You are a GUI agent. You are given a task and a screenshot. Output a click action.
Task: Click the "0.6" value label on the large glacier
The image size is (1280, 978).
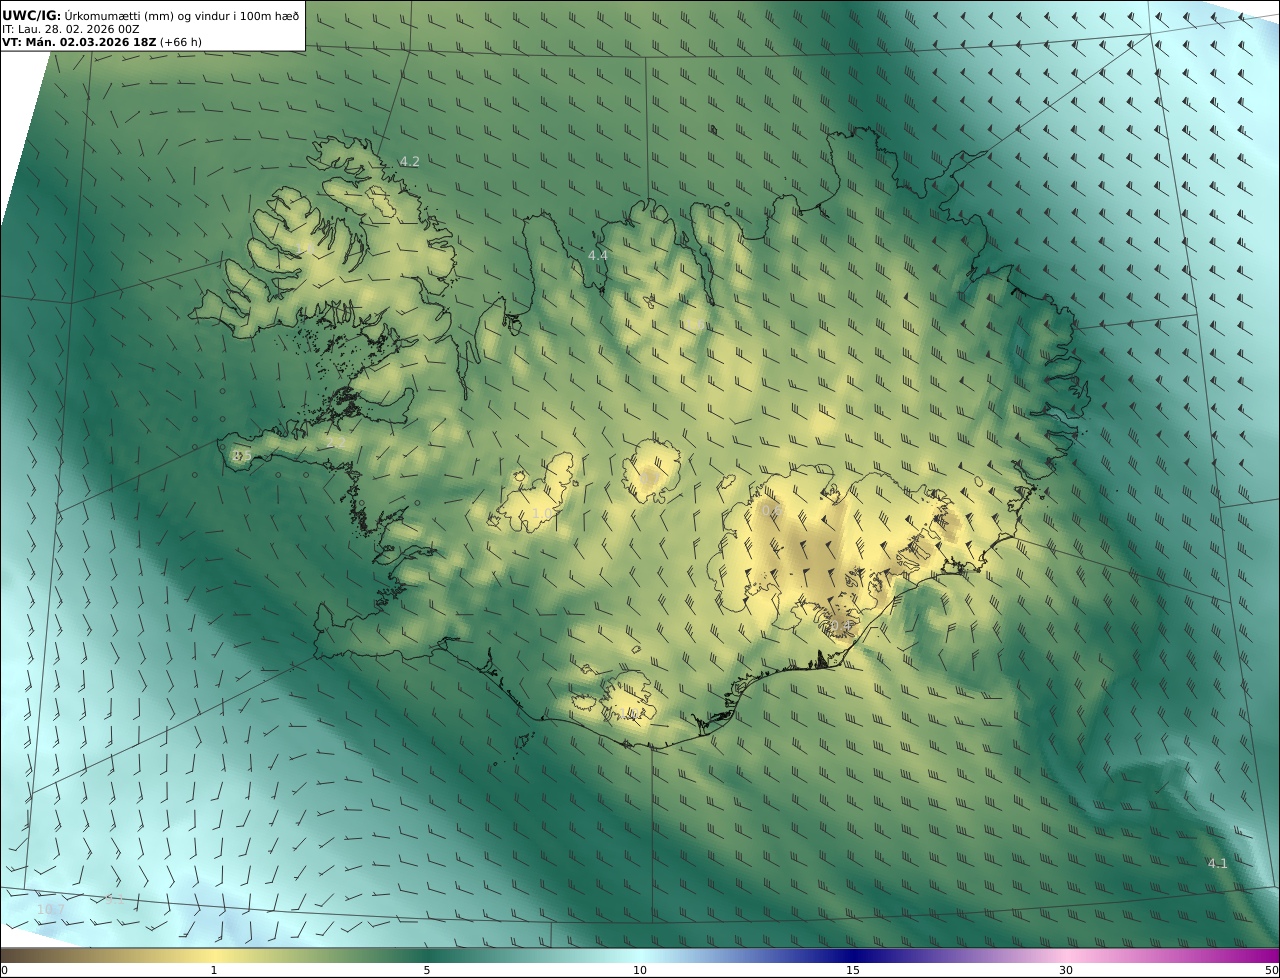[x=771, y=510]
